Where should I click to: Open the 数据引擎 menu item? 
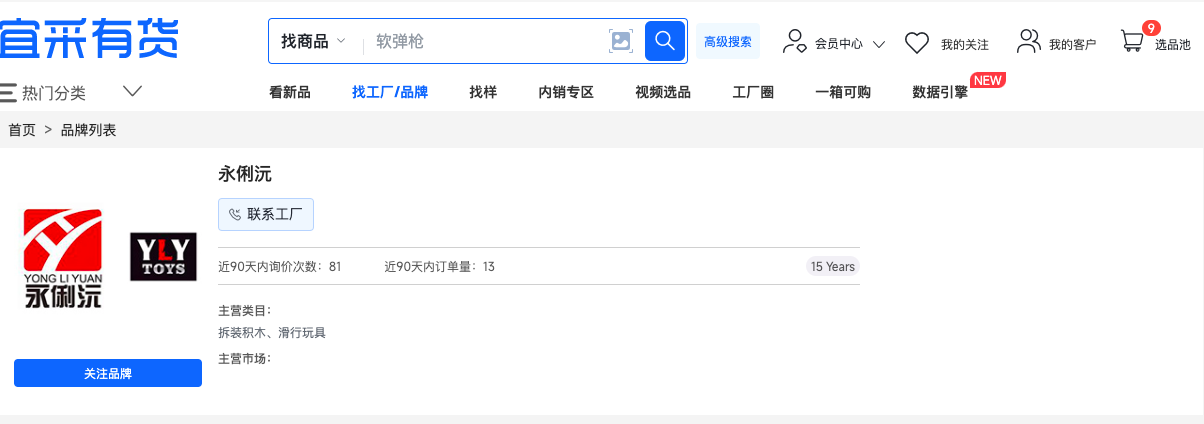(940, 92)
